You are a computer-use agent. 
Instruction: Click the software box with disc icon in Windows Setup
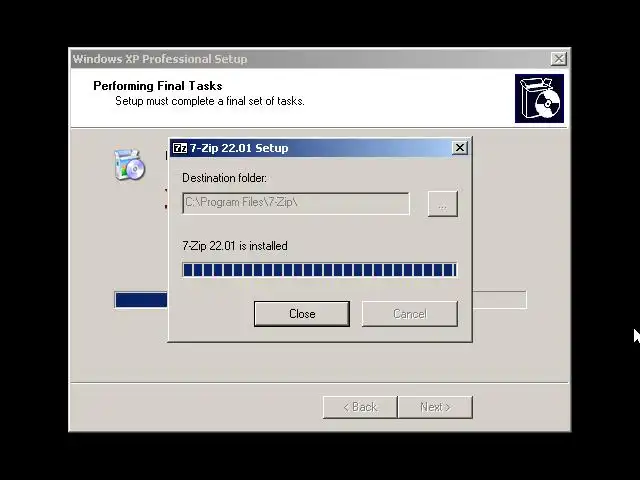[x=129, y=165]
